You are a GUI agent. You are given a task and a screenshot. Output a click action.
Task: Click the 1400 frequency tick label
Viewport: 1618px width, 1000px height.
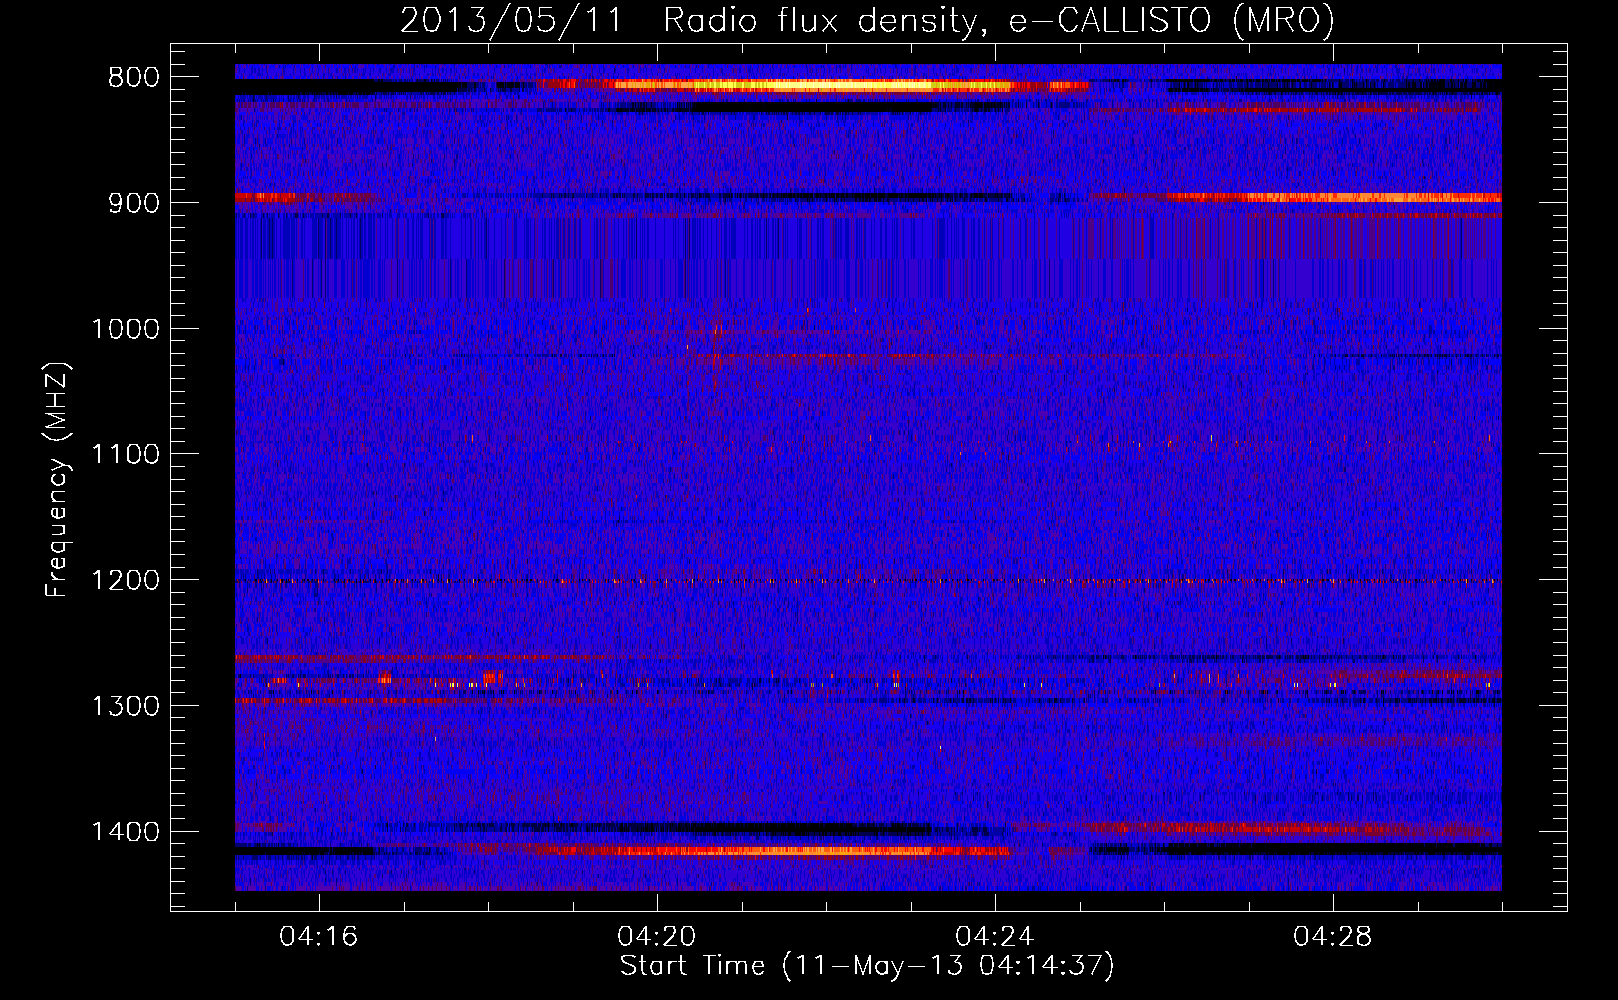(125, 832)
